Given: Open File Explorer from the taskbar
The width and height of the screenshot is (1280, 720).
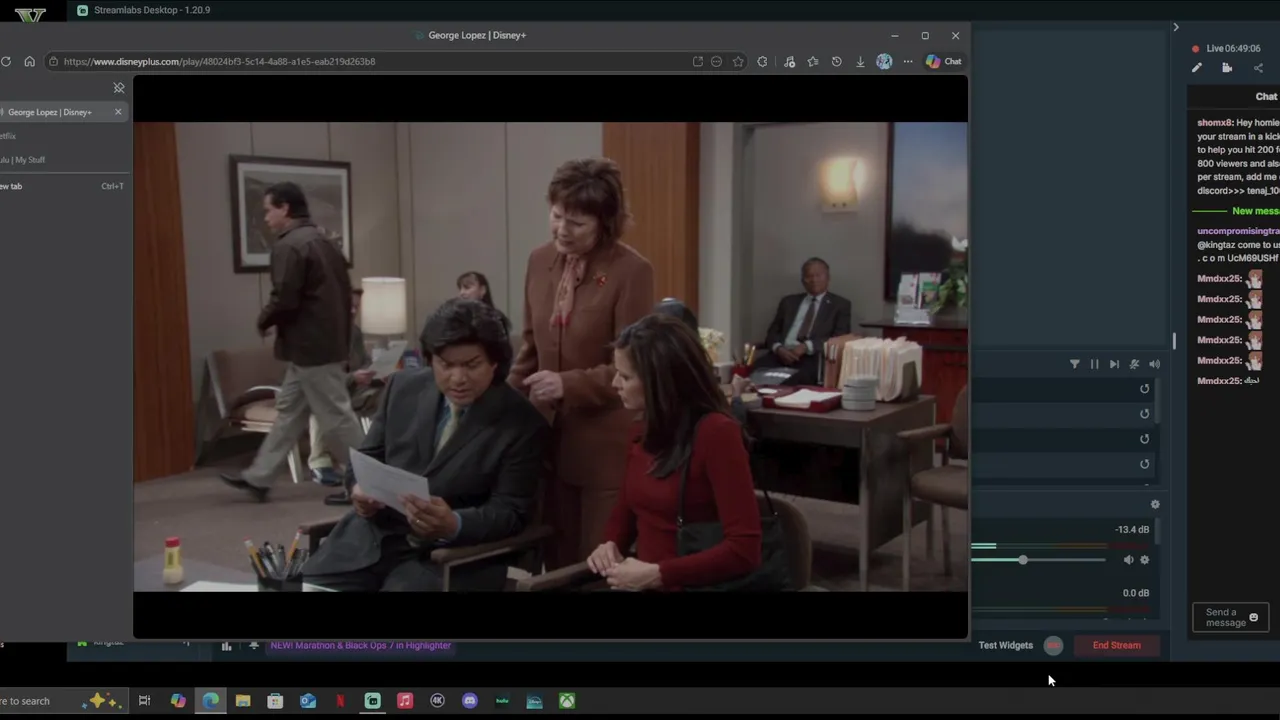Looking at the screenshot, I should 243,701.
